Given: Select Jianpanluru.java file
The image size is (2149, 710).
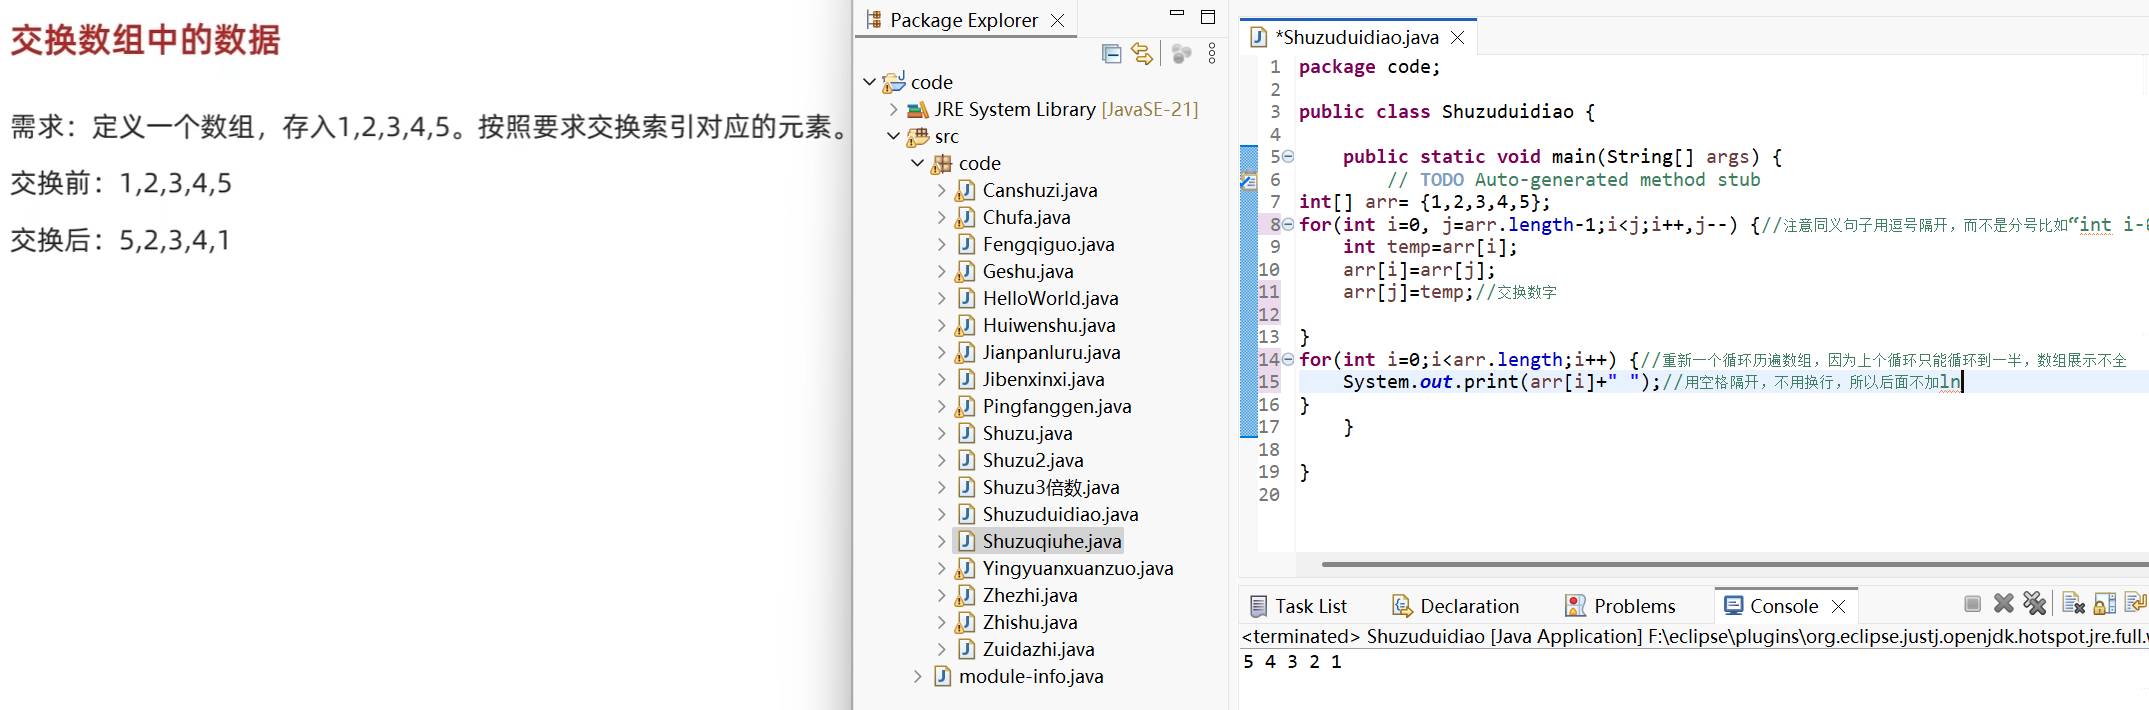Looking at the screenshot, I should [1051, 352].
